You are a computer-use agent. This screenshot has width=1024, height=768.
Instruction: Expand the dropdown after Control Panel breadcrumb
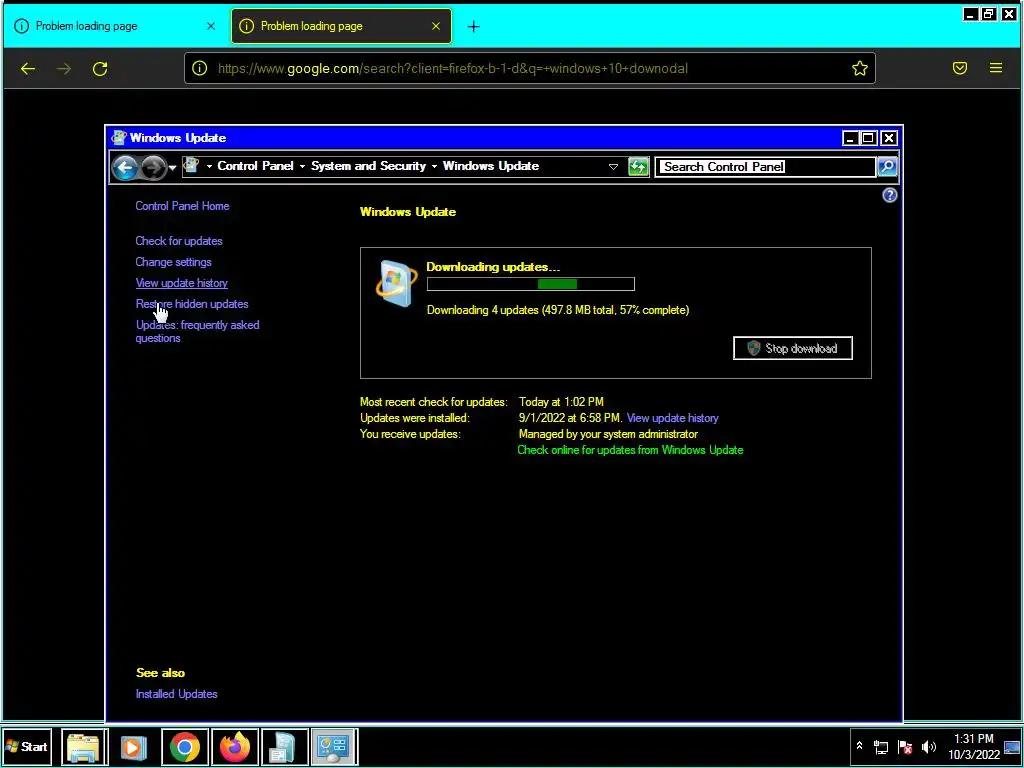pos(302,167)
